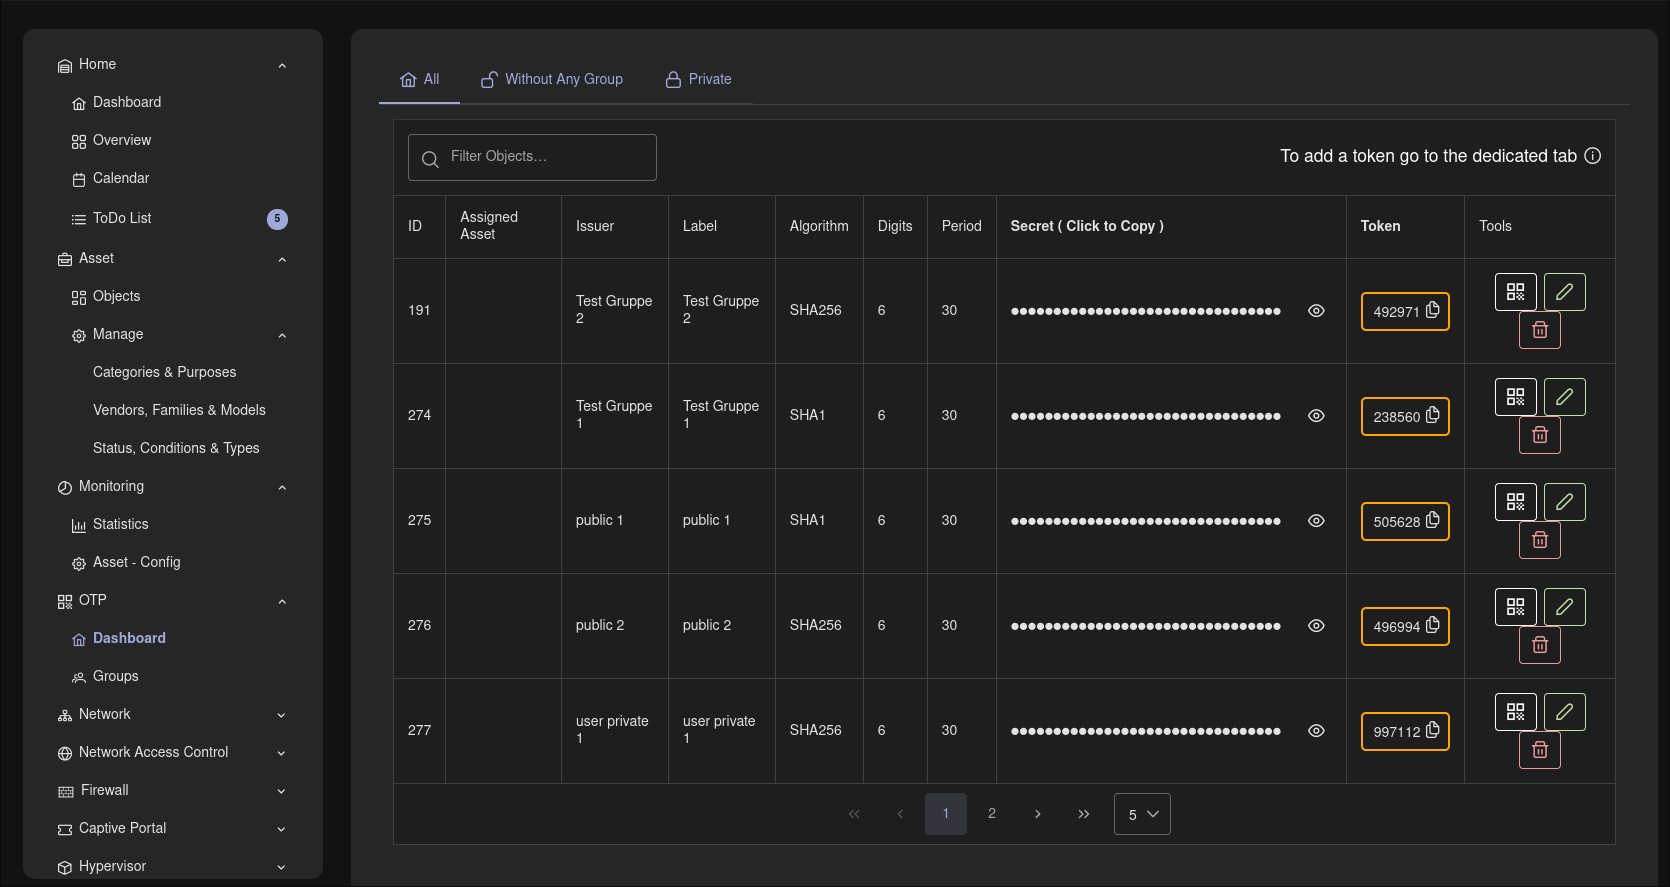Focus the Filter Objects search field
1670x887 pixels.
point(532,157)
